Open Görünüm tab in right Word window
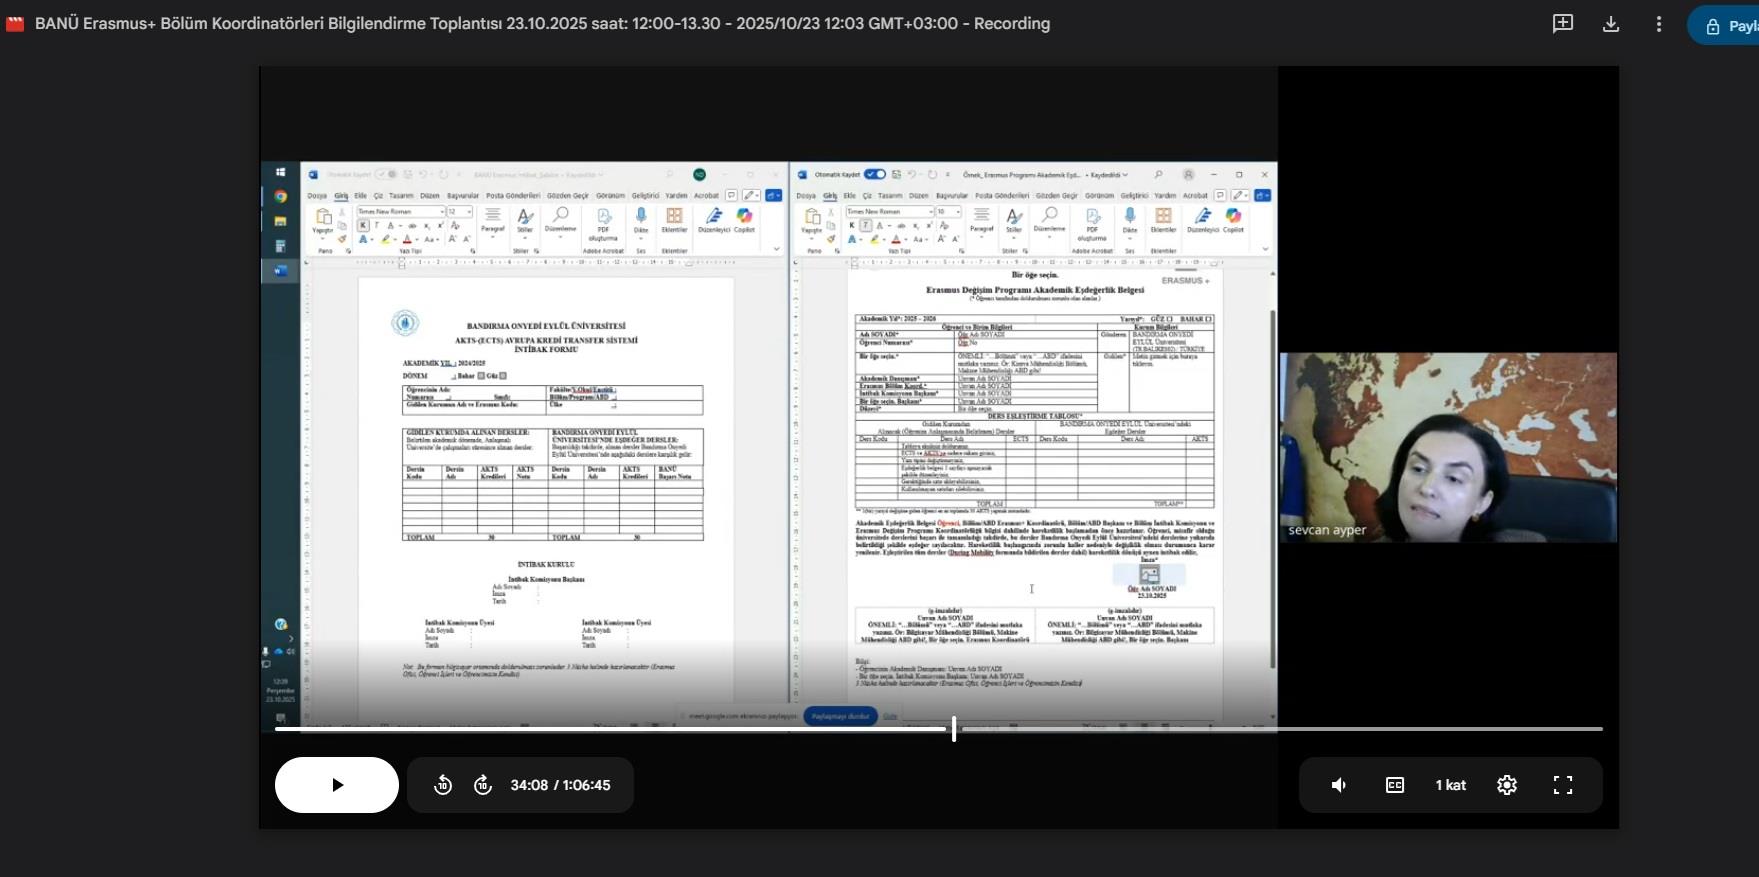The width and height of the screenshot is (1759, 877). (x=1099, y=196)
